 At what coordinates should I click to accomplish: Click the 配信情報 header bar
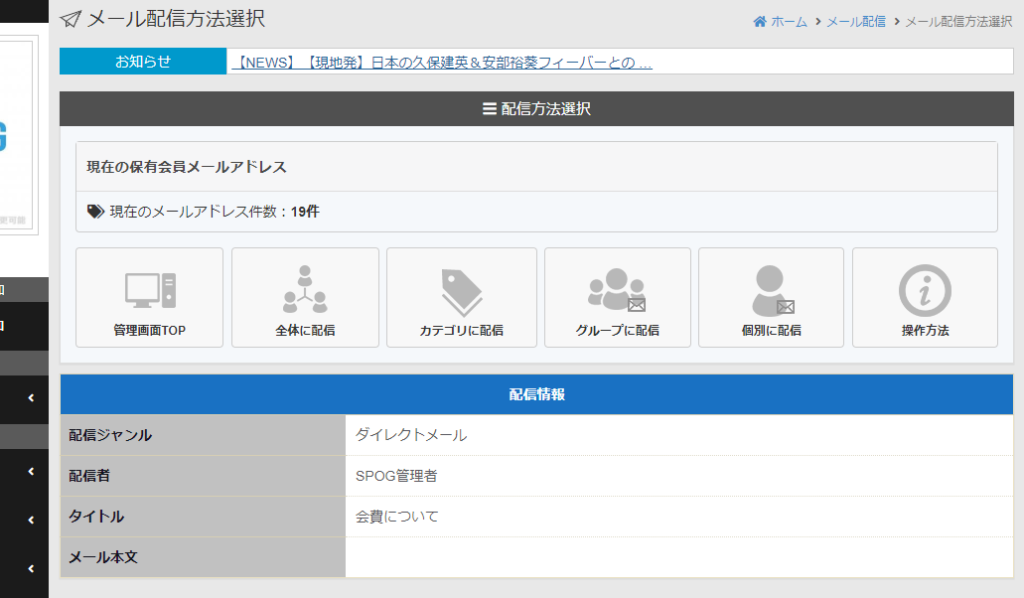click(536, 394)
